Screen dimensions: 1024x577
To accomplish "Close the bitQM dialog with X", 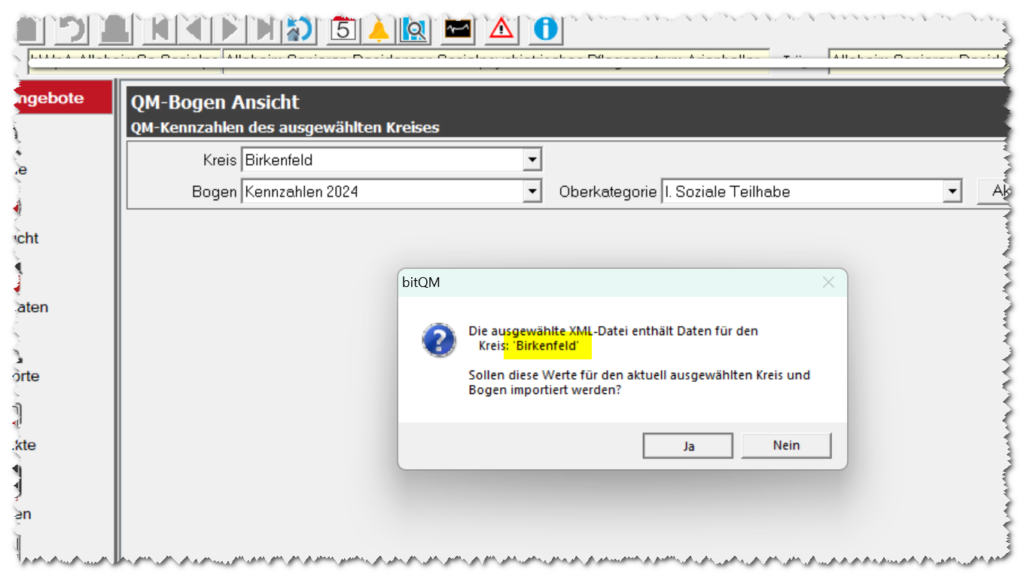I will (828, 283).
